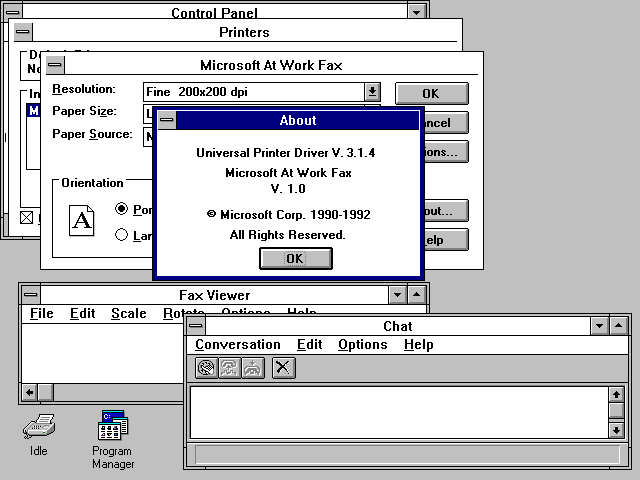Click the Fax Viewer document area
Image resolution: width=640 pixels, height=480 pixels.
click(x=102, y=353)
